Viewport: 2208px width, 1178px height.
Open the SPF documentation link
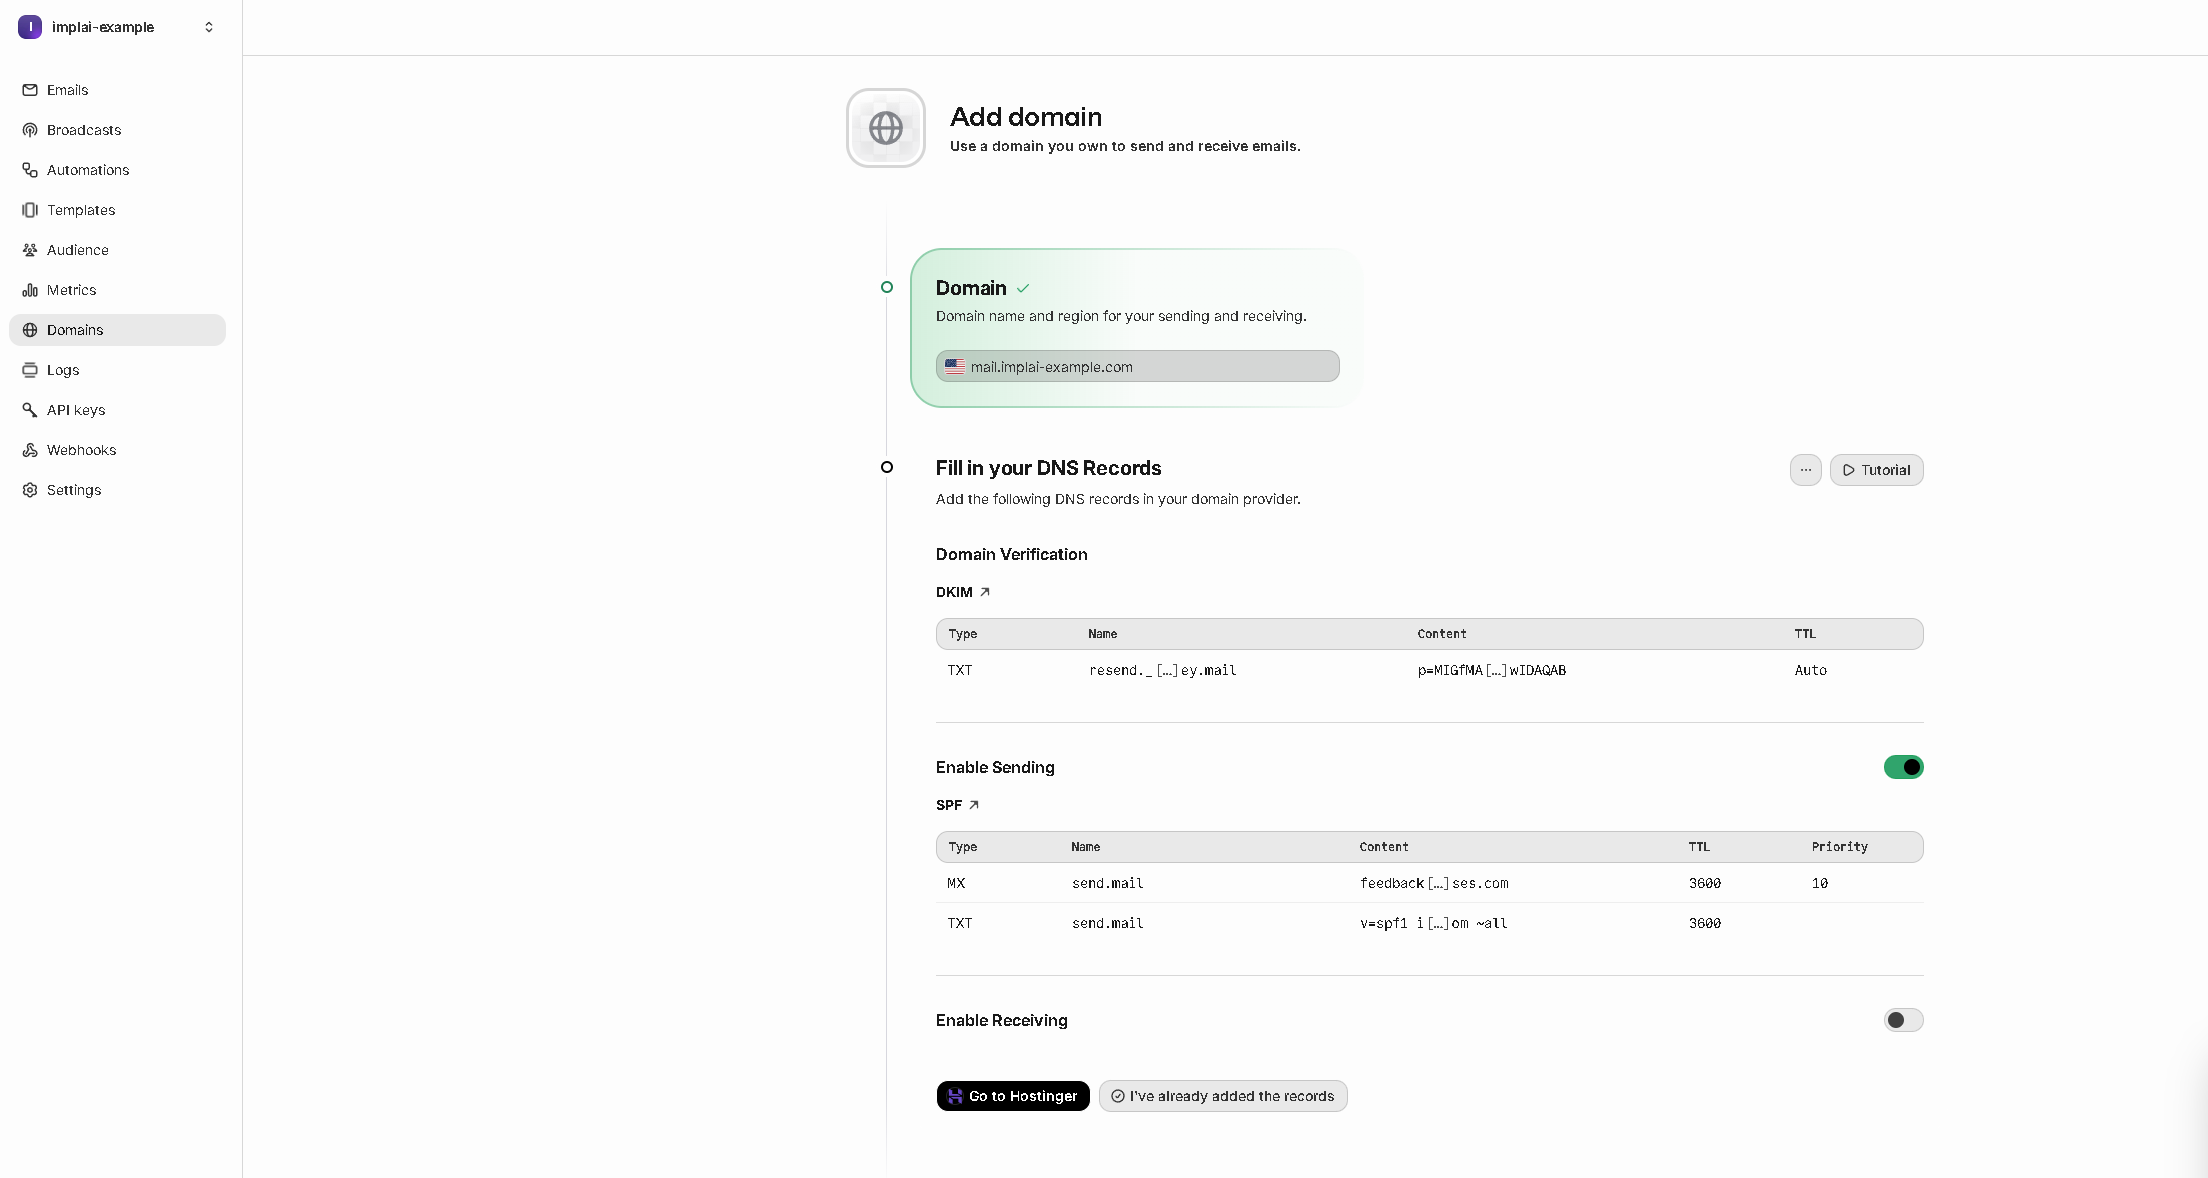[958, 805]
